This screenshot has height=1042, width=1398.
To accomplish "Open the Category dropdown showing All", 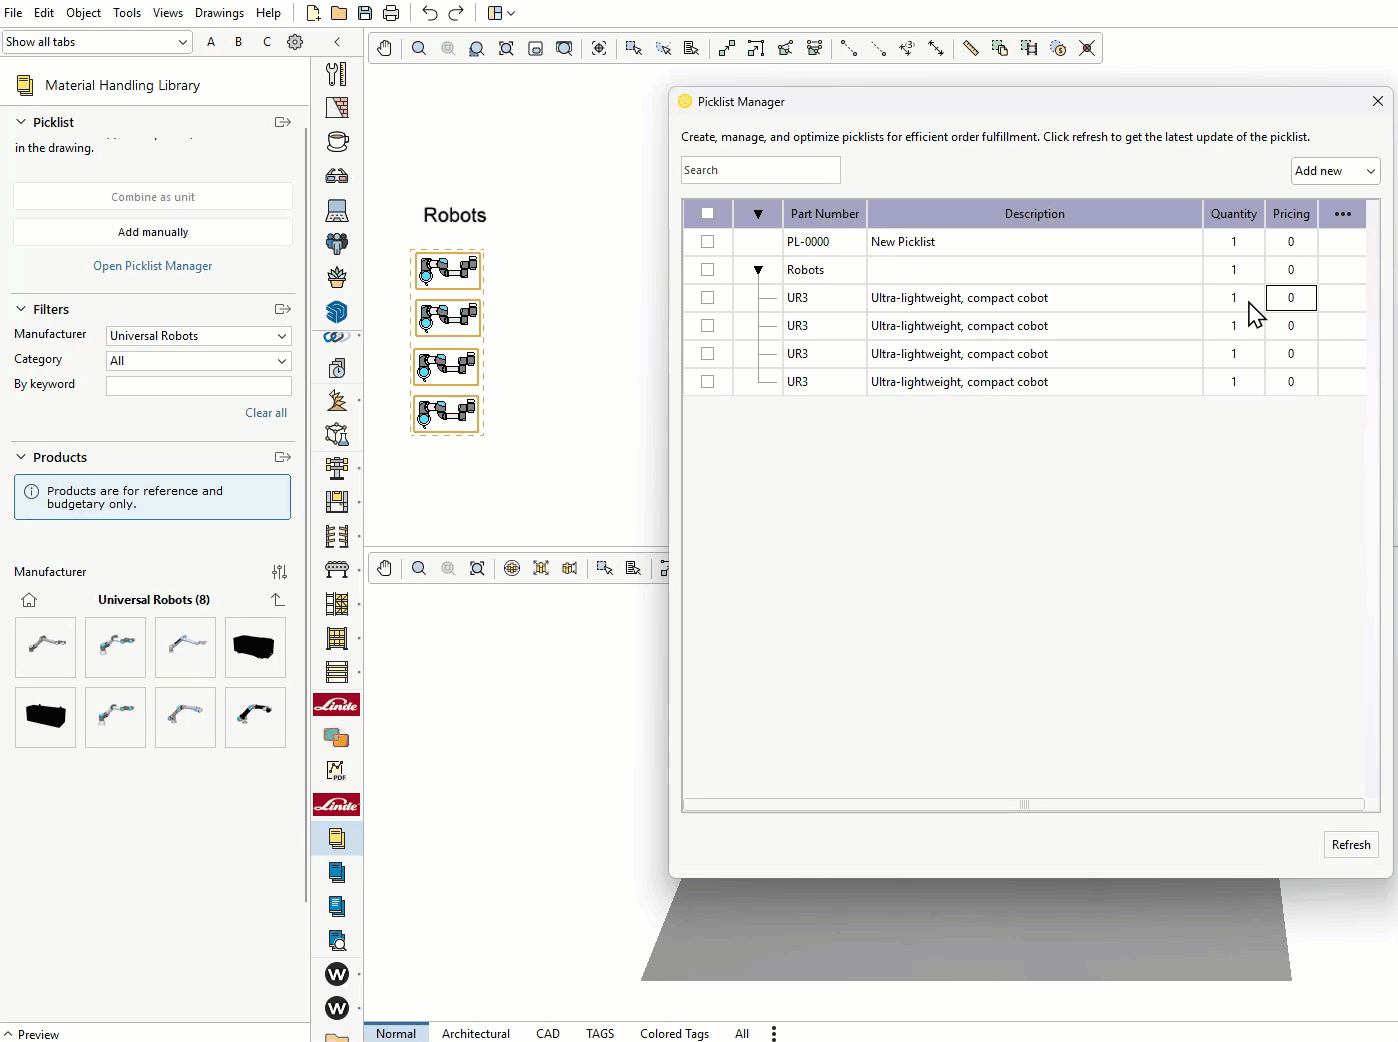I will pyautogui.click(x=199, y=361).
